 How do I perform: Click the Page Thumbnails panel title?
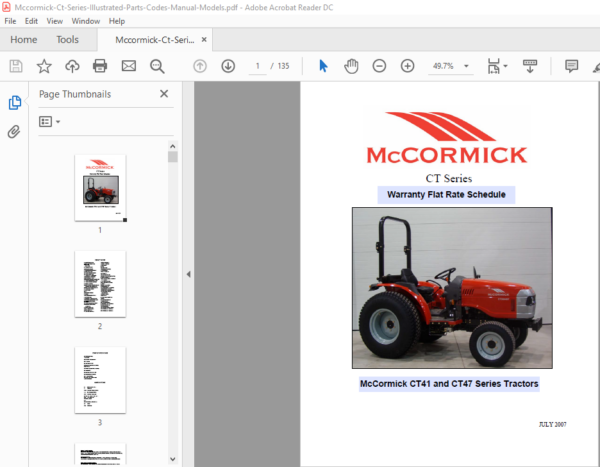click(75, 94)
